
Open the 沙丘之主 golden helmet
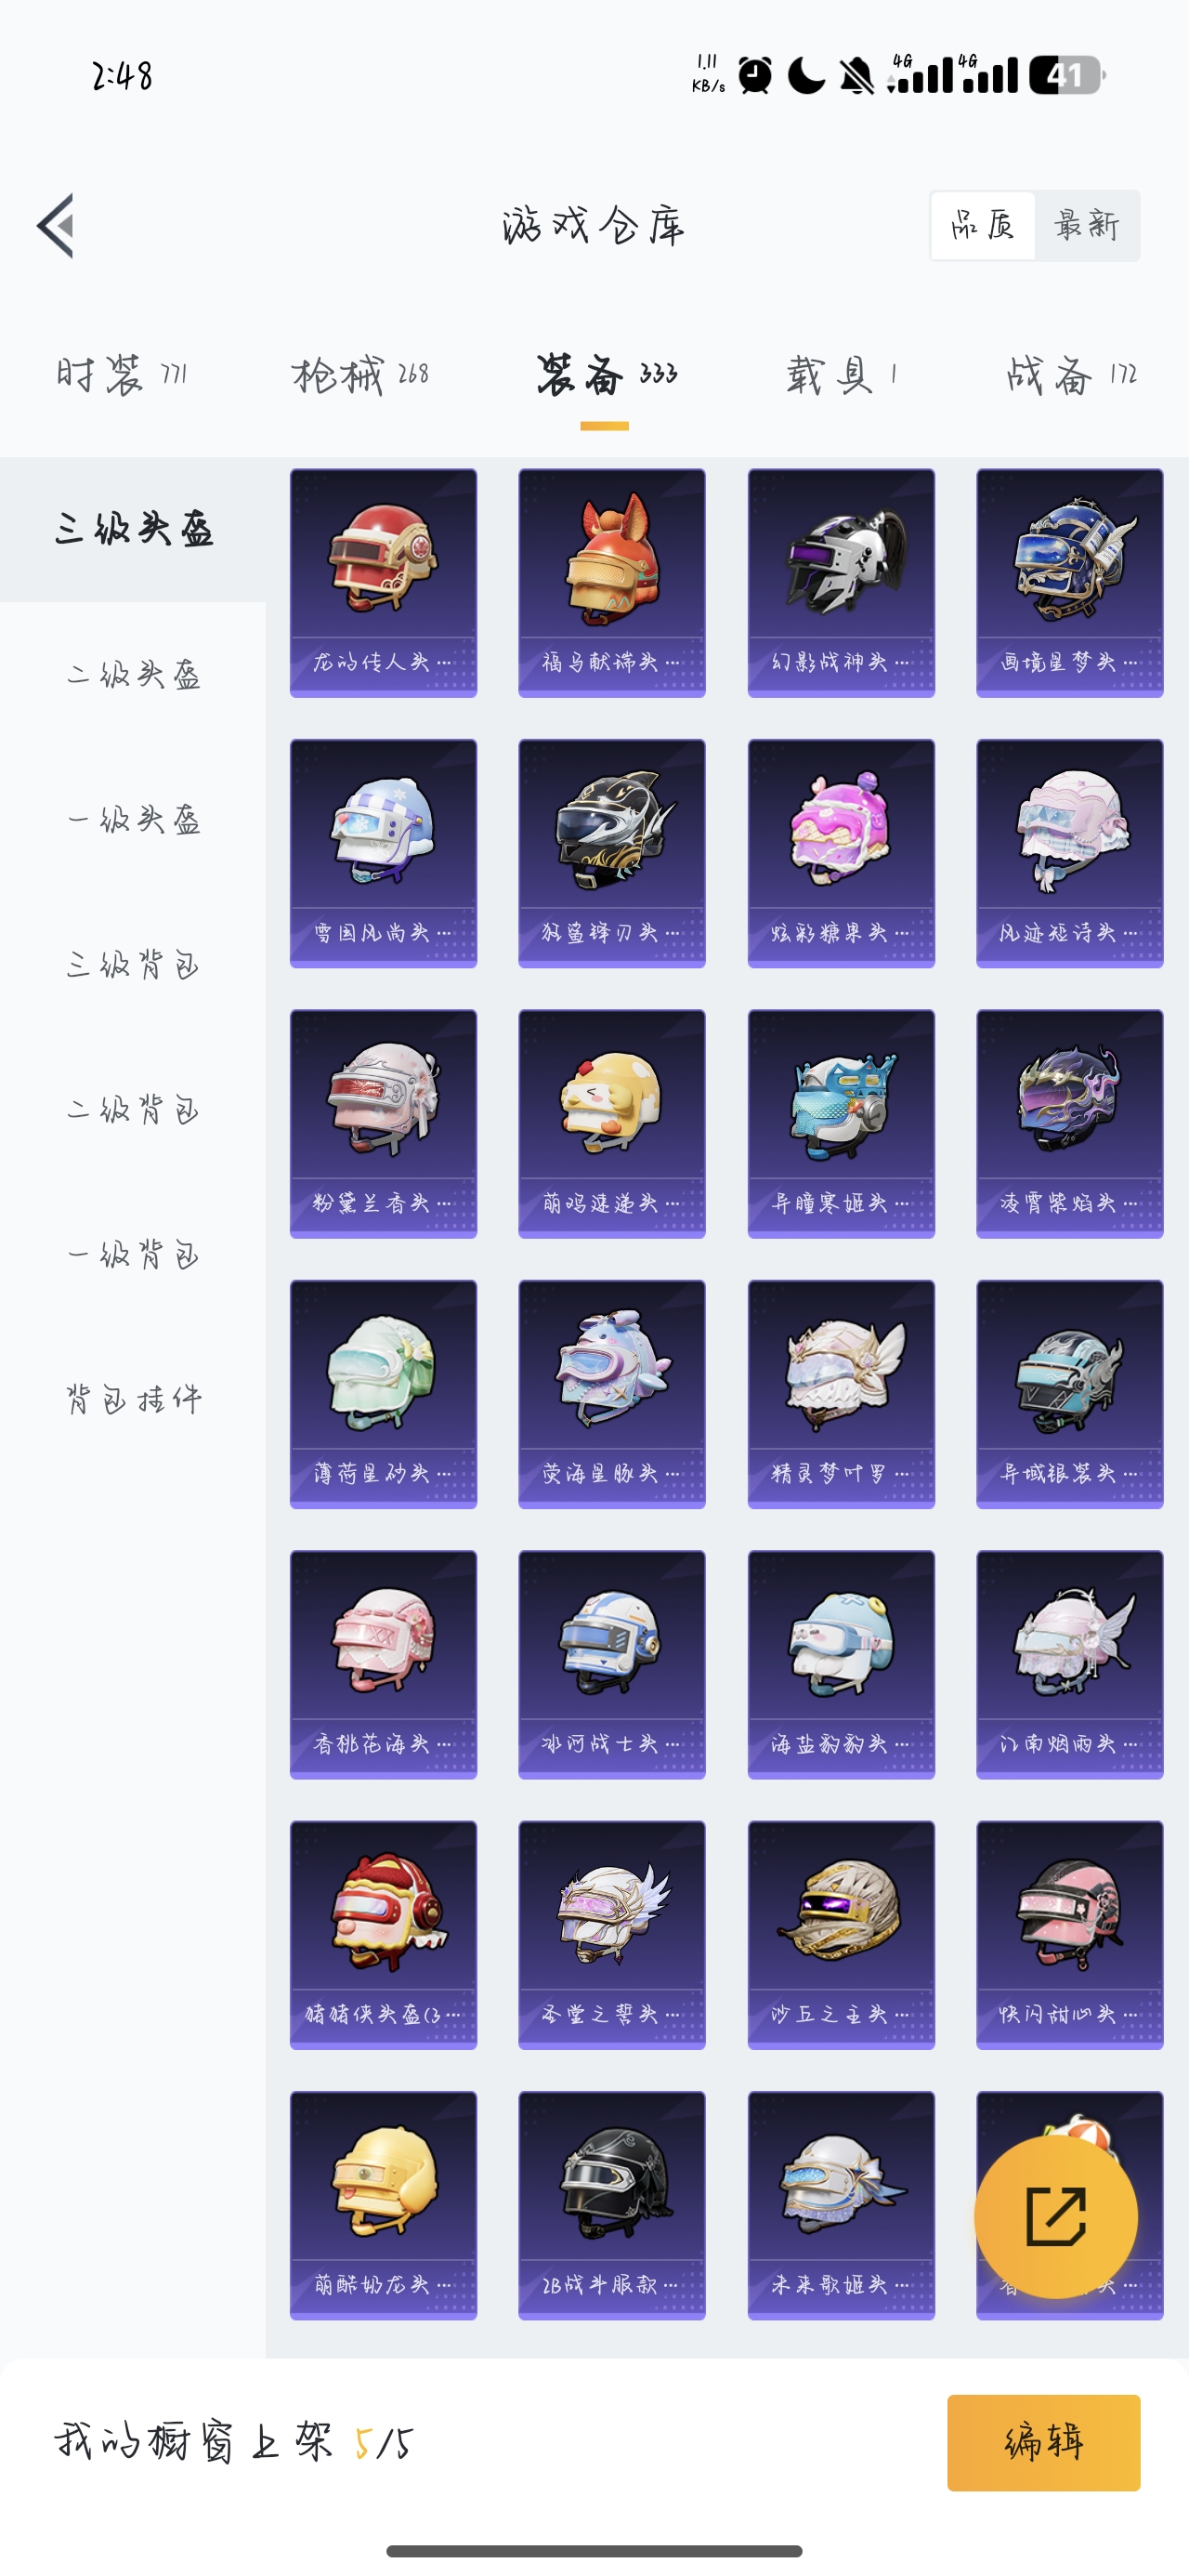point(841,1935)
